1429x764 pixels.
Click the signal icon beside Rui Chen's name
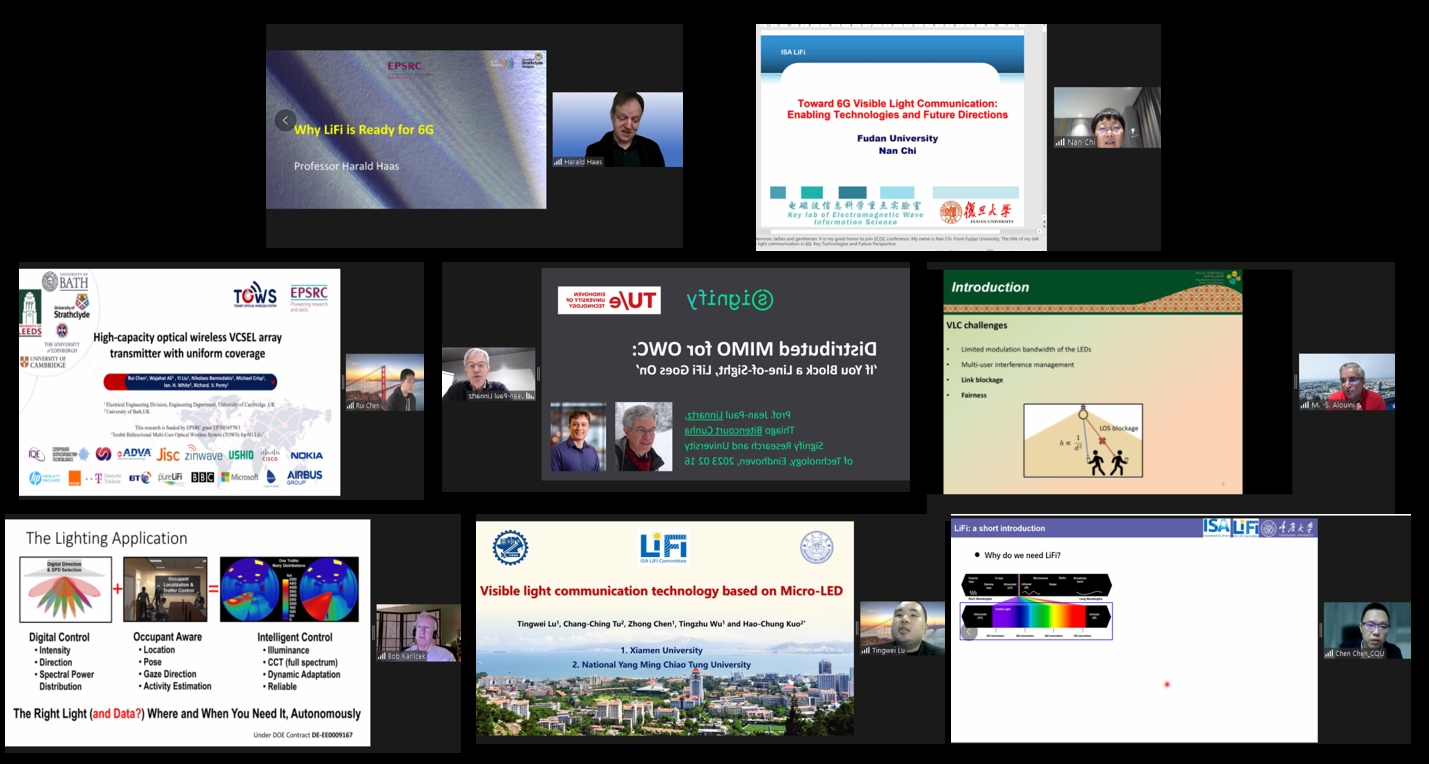tap(350, 406)
